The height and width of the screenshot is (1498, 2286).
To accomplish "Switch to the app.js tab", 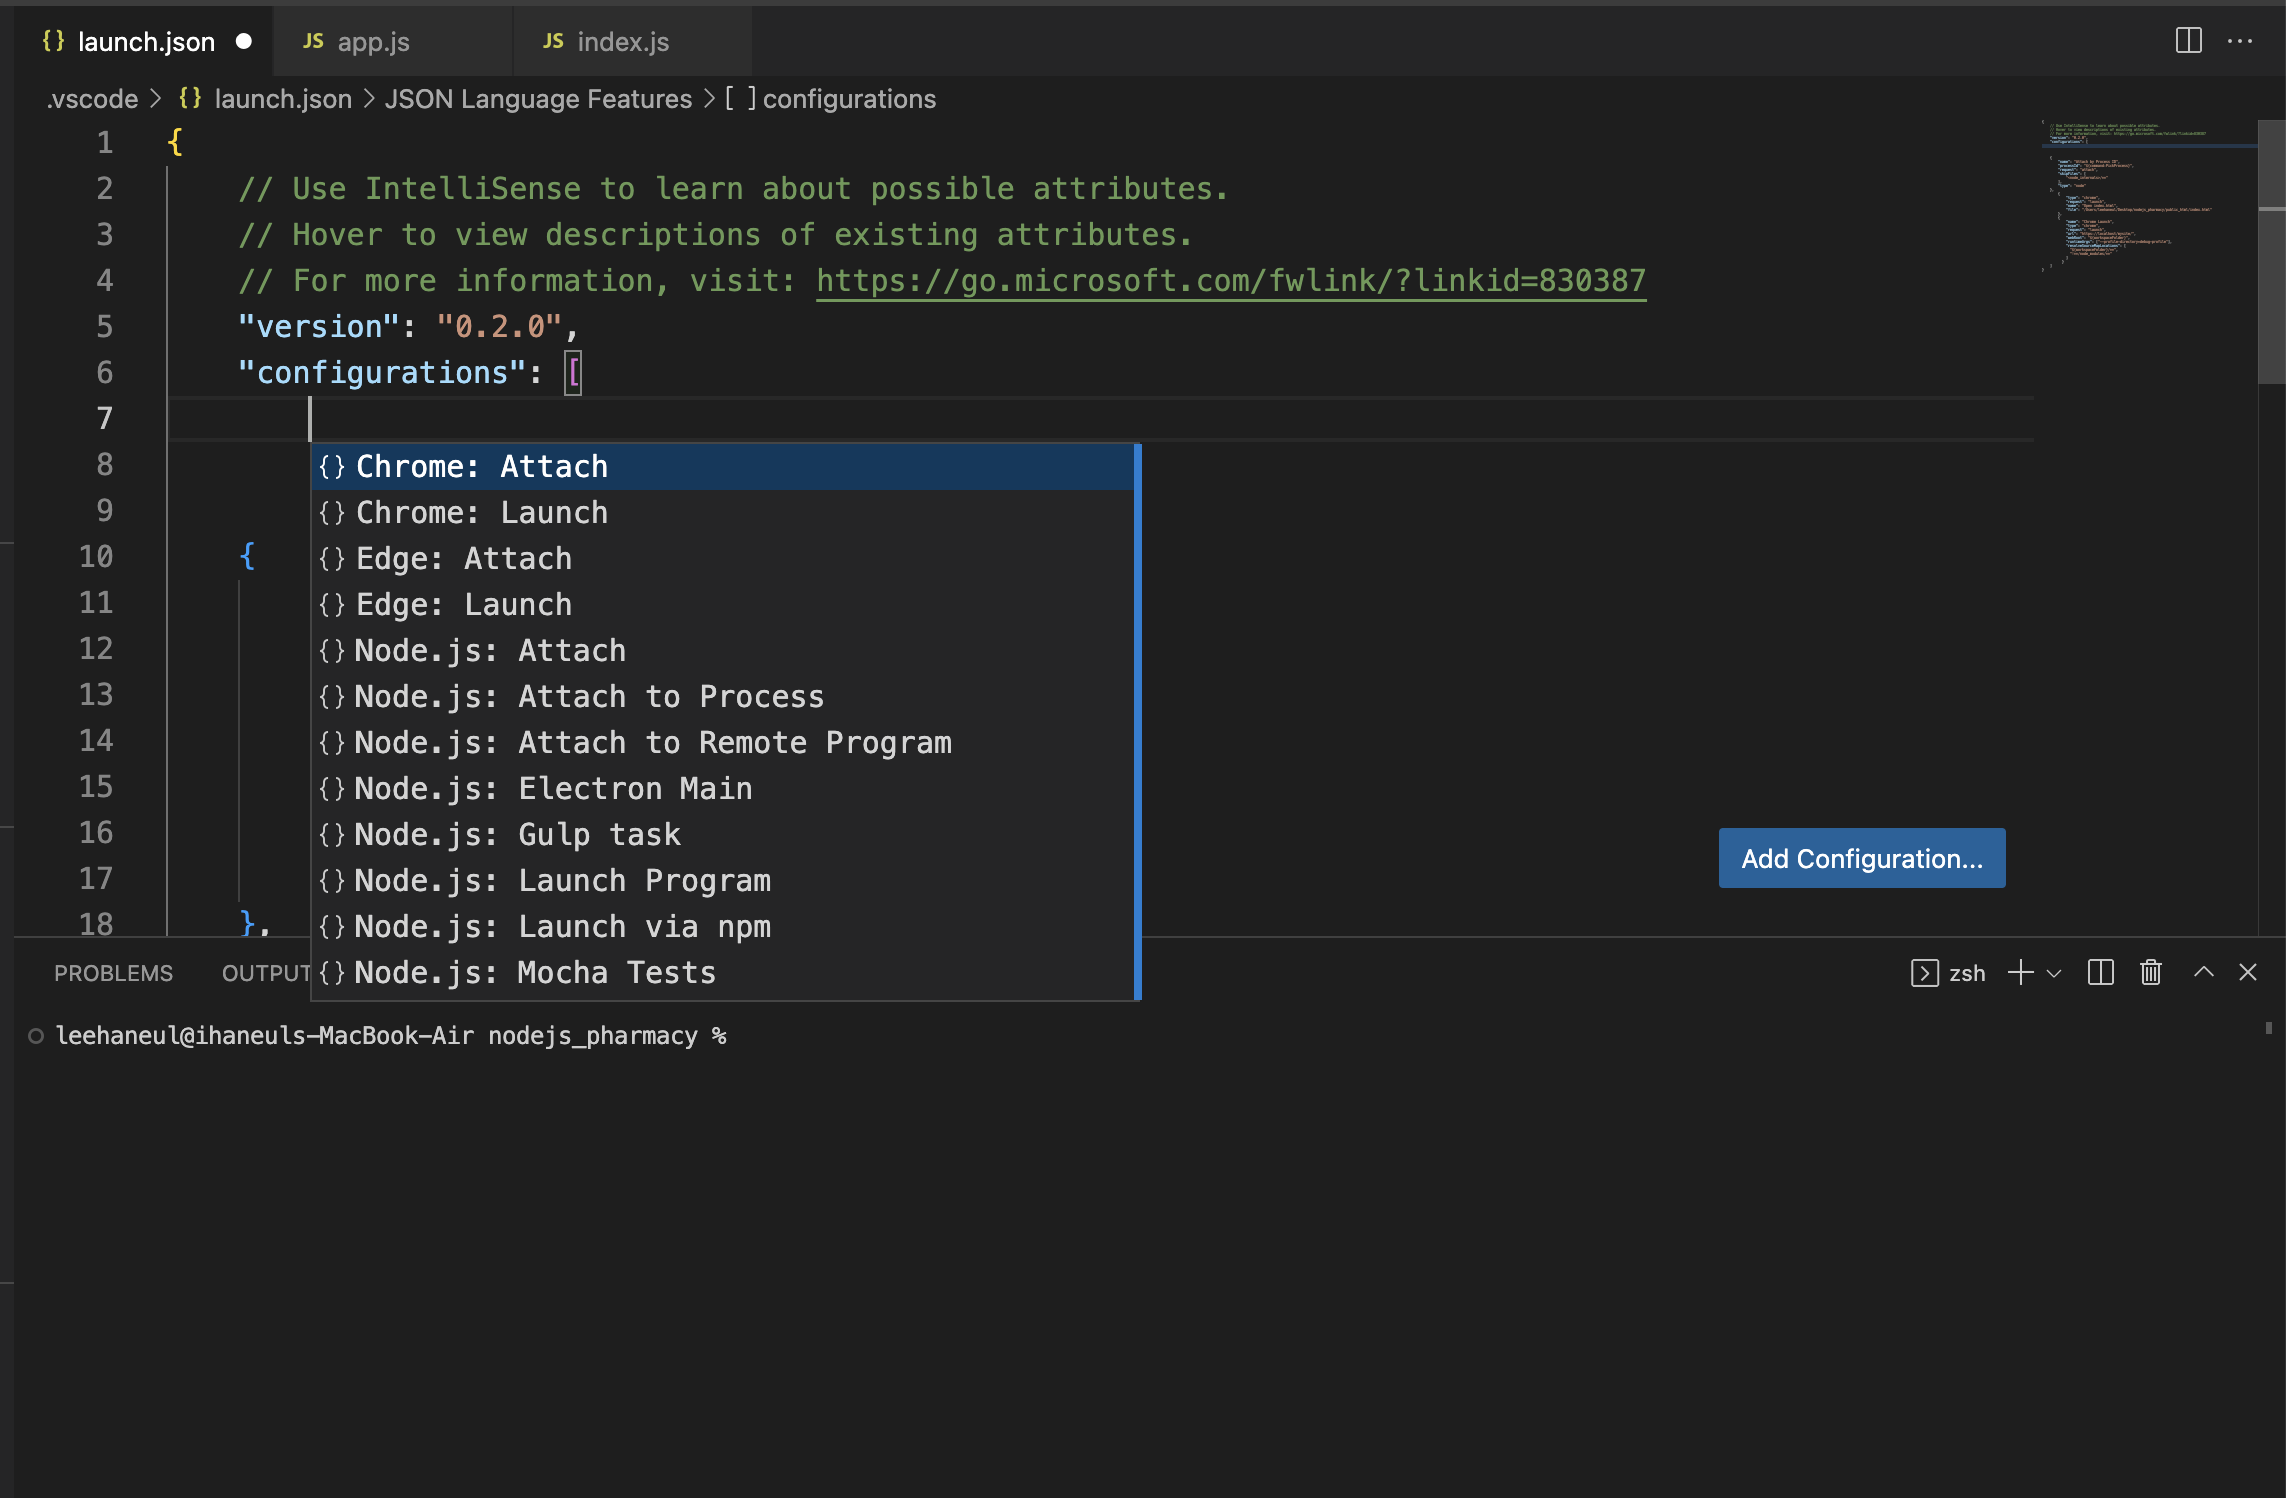I will coord(393,41).
